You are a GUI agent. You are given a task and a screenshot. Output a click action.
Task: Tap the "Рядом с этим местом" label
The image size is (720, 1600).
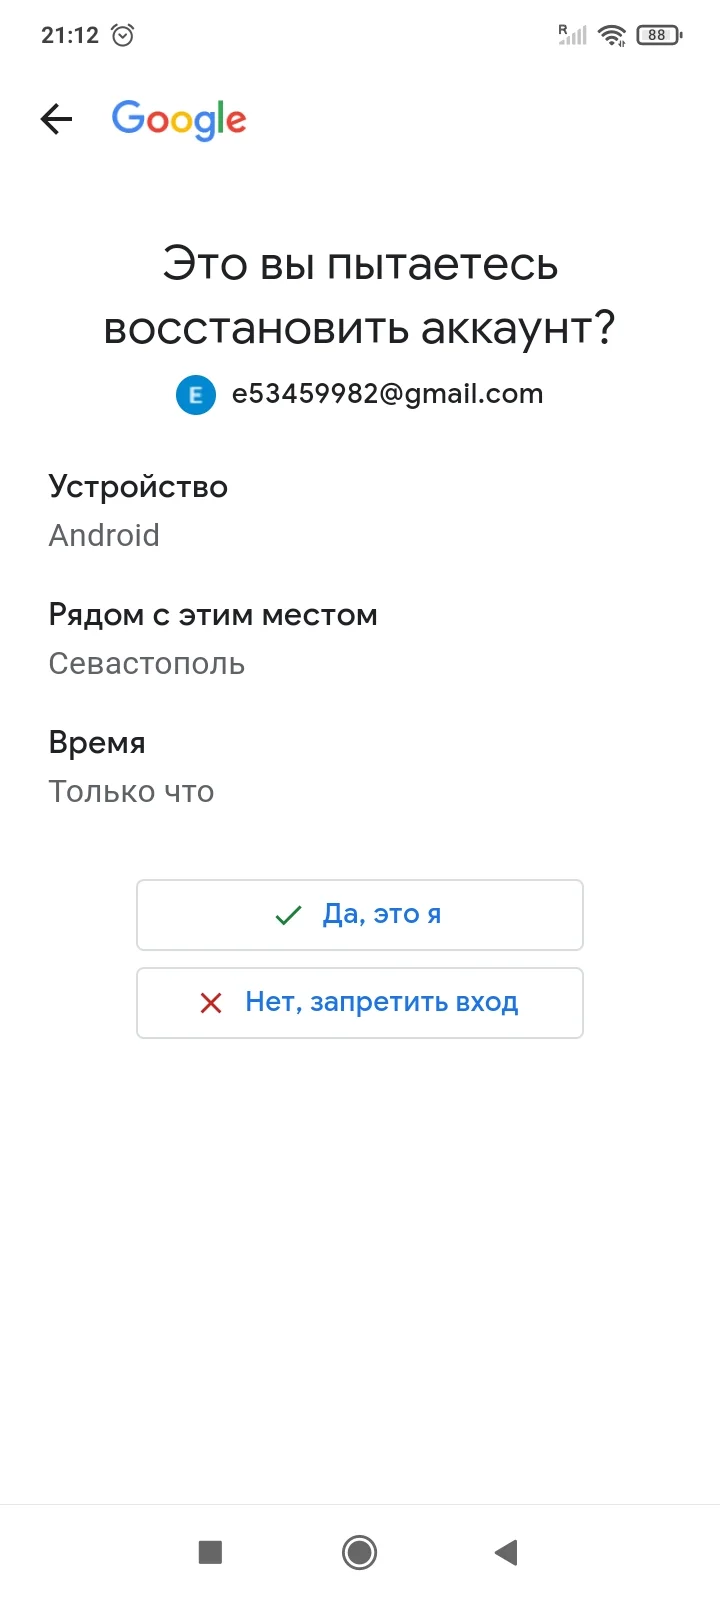tap(213, 615)
